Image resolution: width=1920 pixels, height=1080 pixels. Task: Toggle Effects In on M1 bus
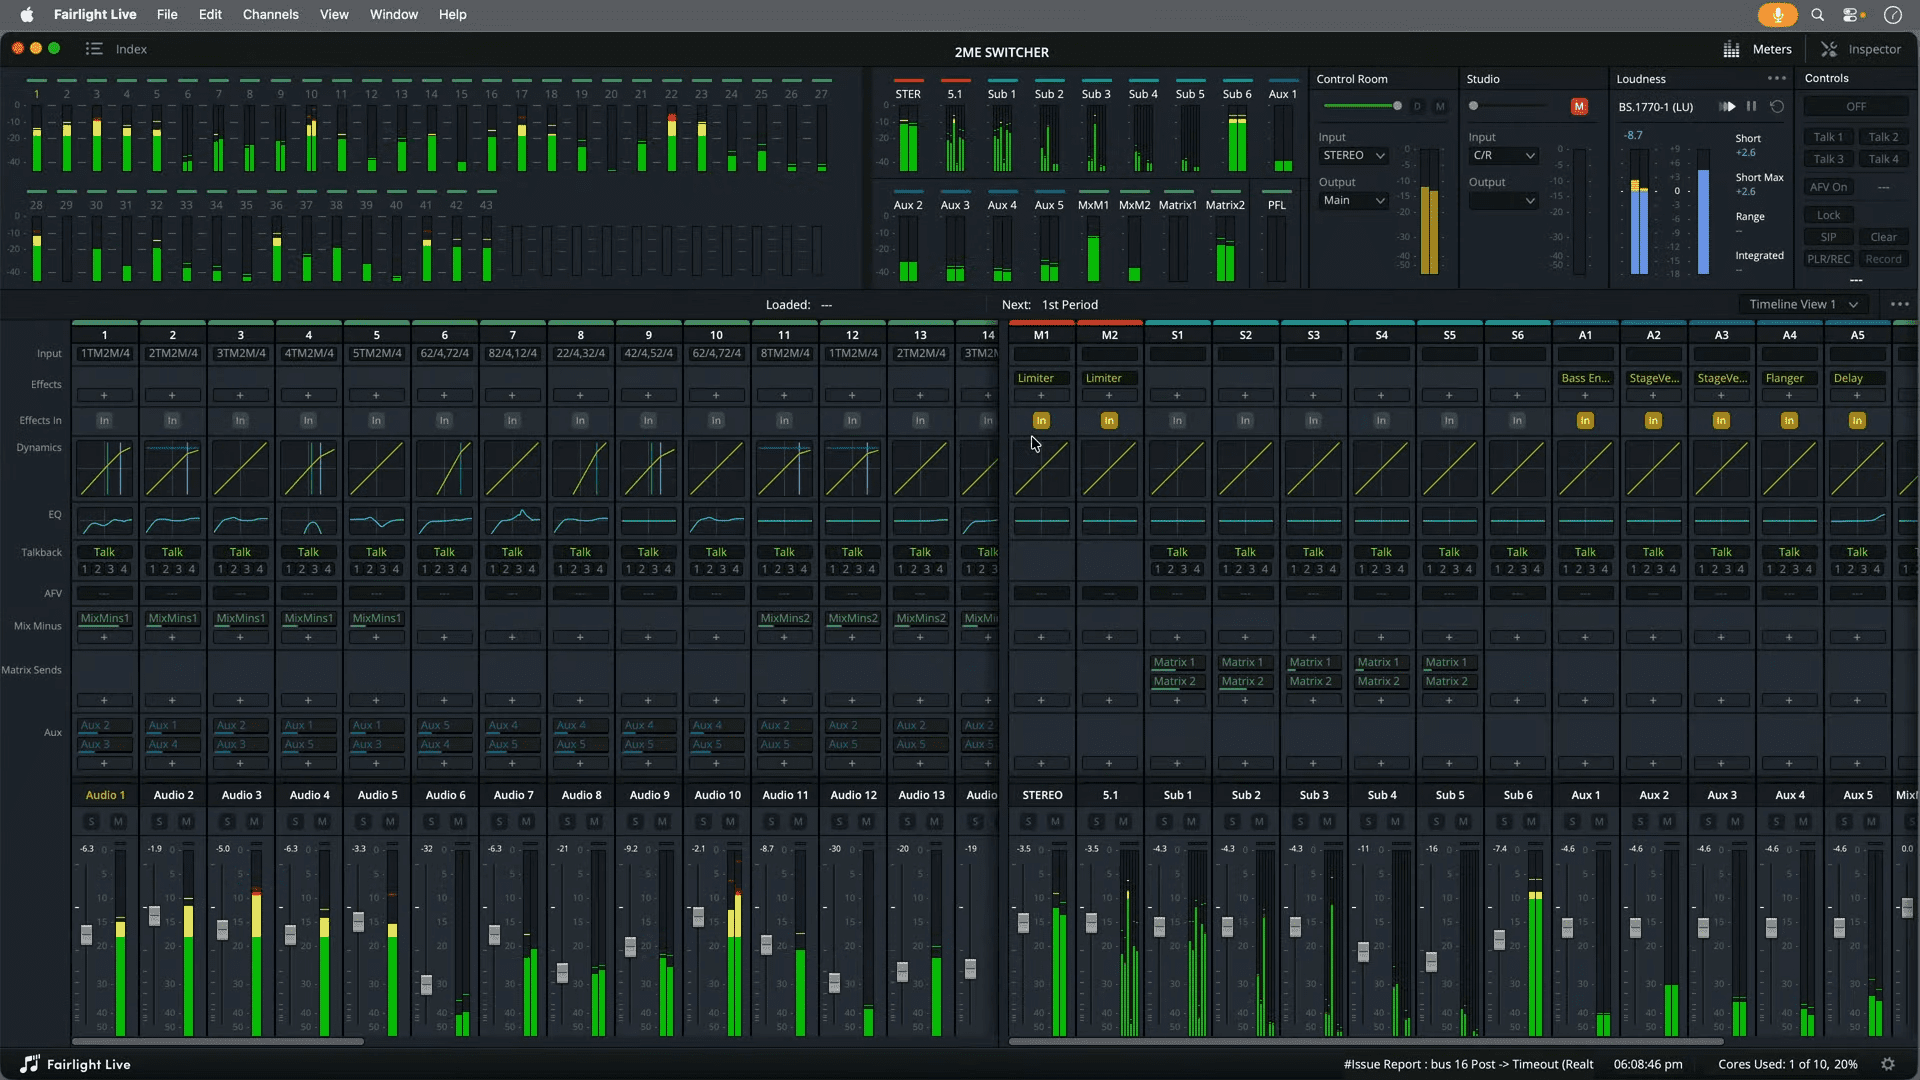pos(1041,421)
